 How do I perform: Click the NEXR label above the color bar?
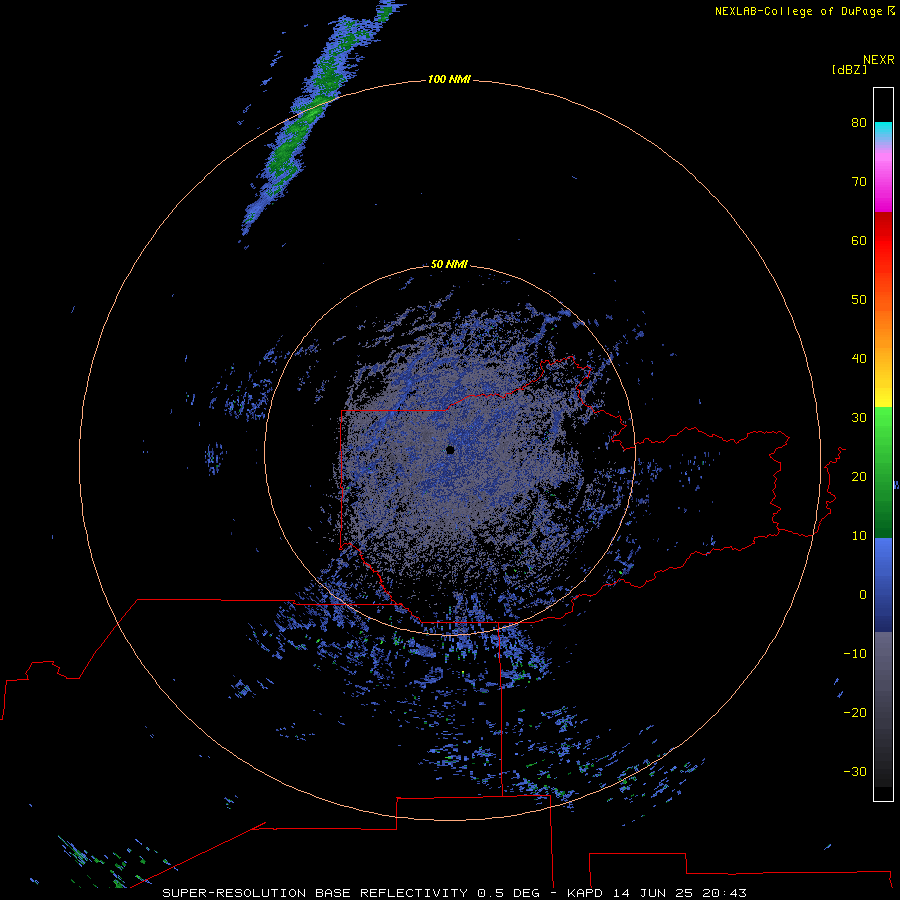coord(879,60)
